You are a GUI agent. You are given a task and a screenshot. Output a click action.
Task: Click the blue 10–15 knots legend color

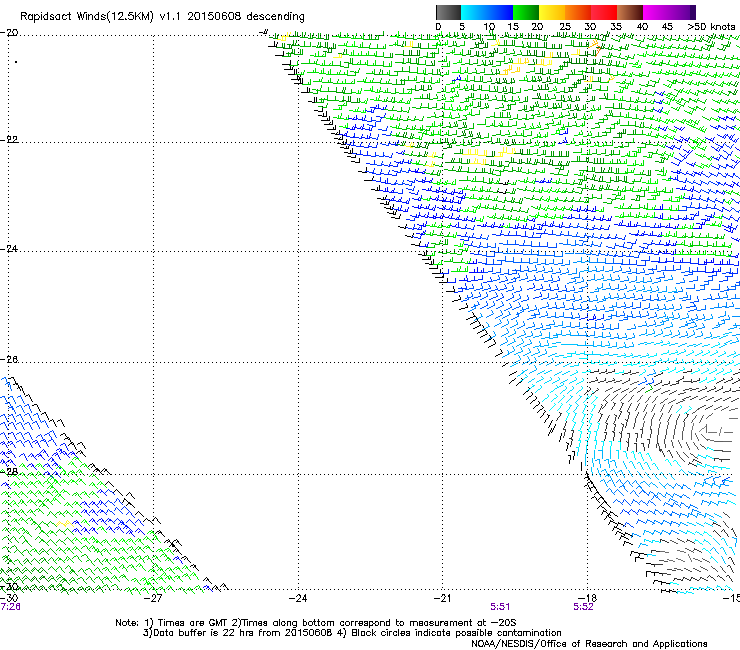tap(500, 12)
